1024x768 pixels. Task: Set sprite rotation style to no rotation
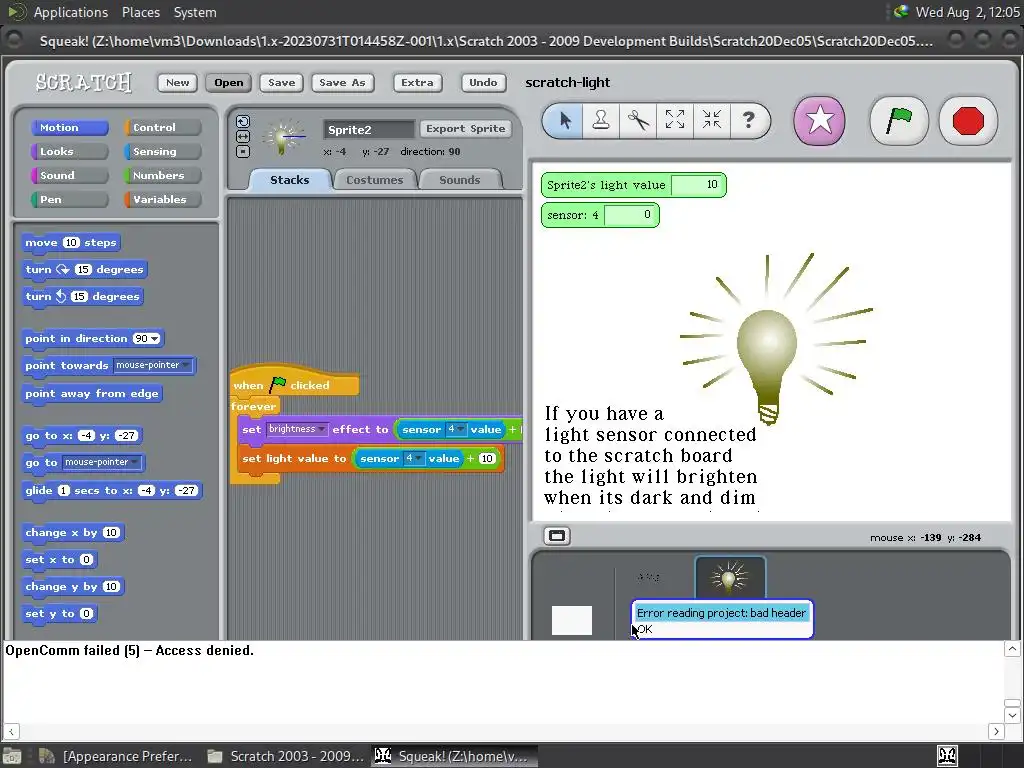pyautogui.click(x=242, y=152)
